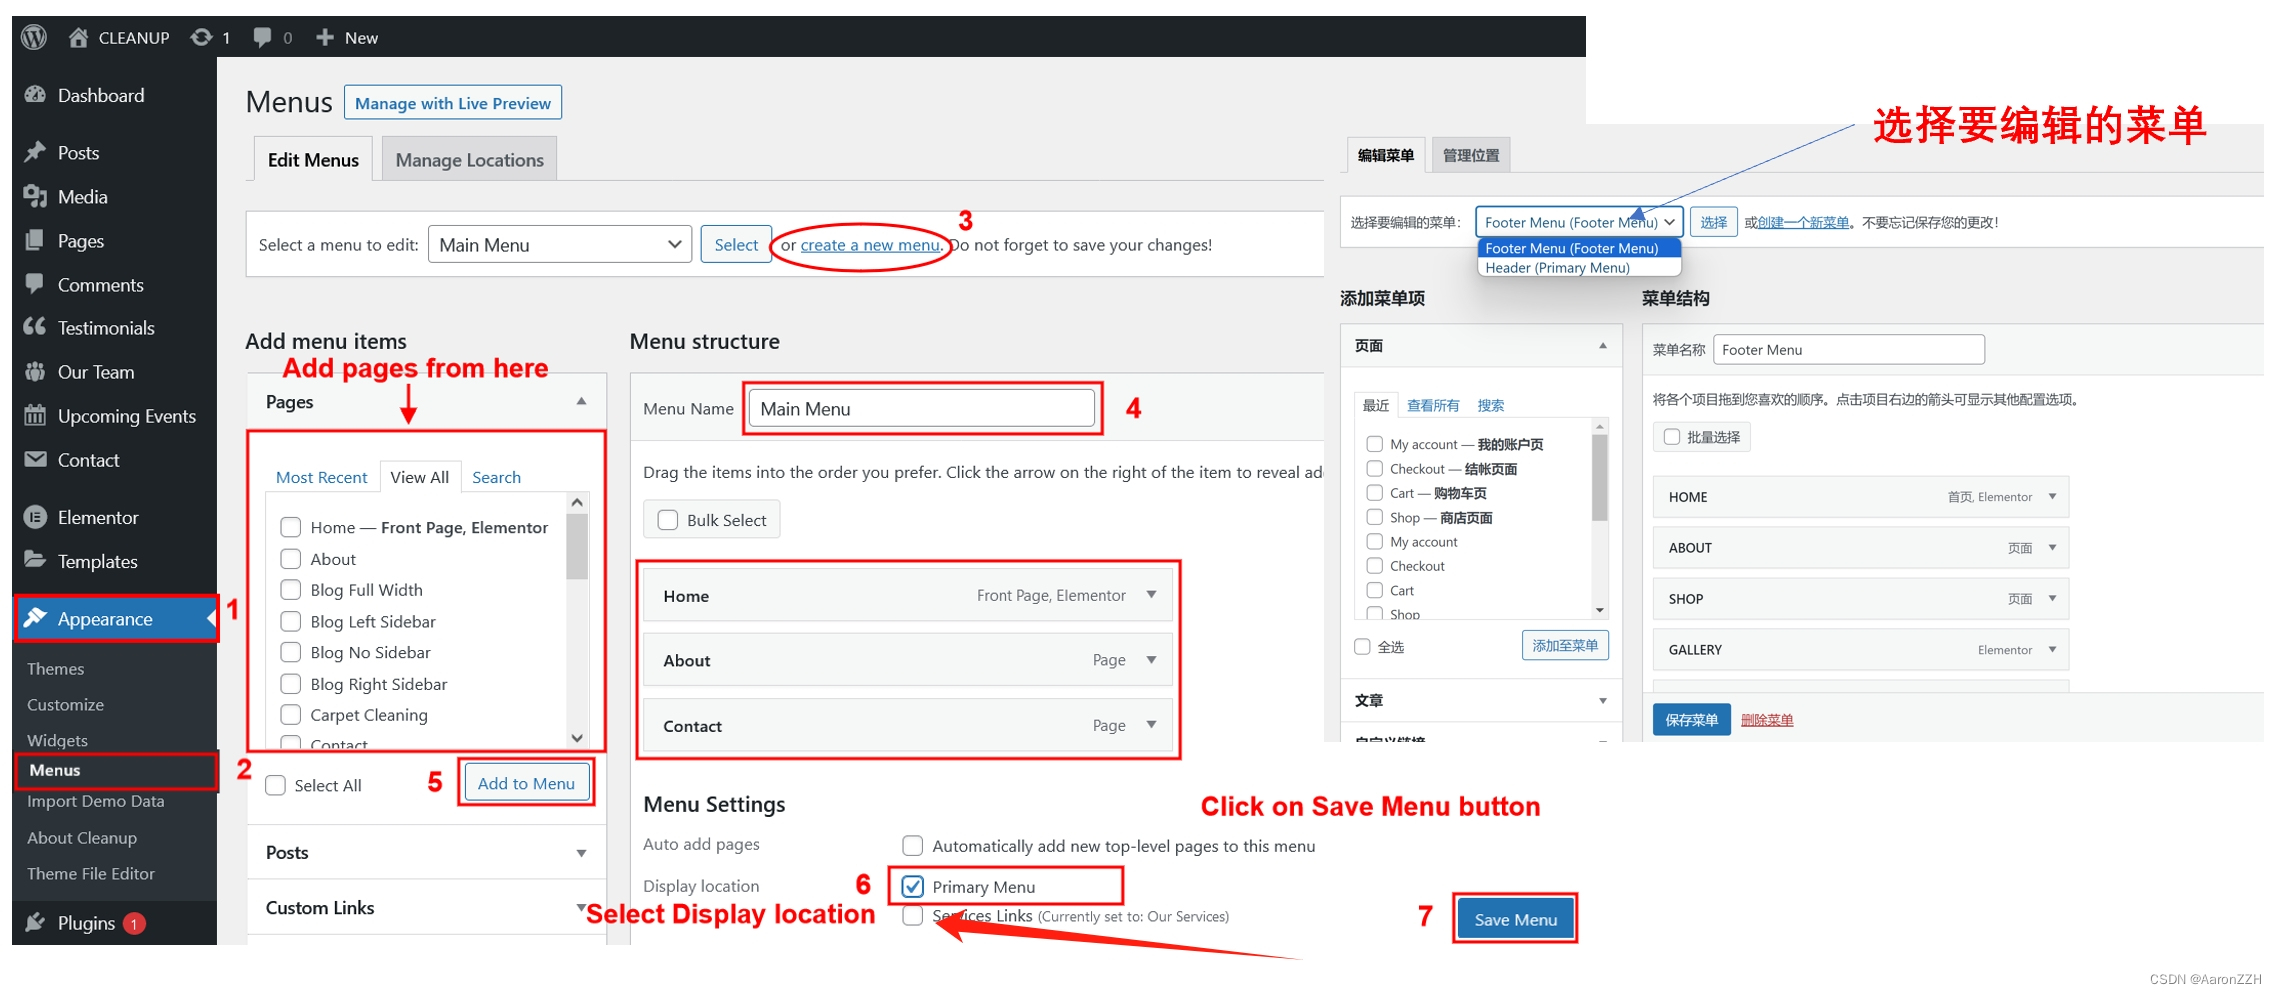Click 添加至菜单 button
The height and width of the screenshot is (994, 2276).
pos(1565,646)
